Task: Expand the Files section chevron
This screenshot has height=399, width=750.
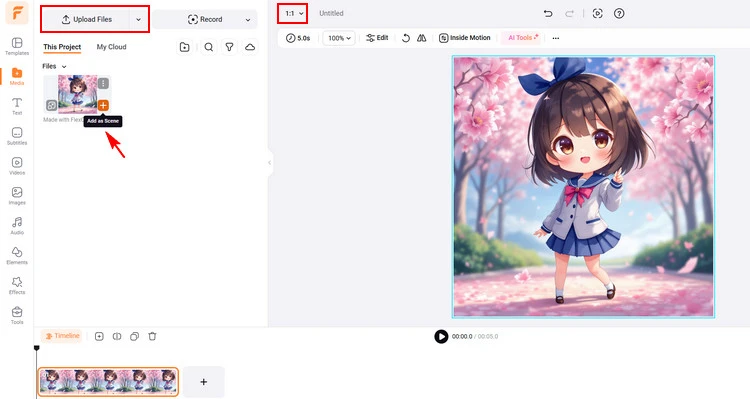Action: coord(64,66)
